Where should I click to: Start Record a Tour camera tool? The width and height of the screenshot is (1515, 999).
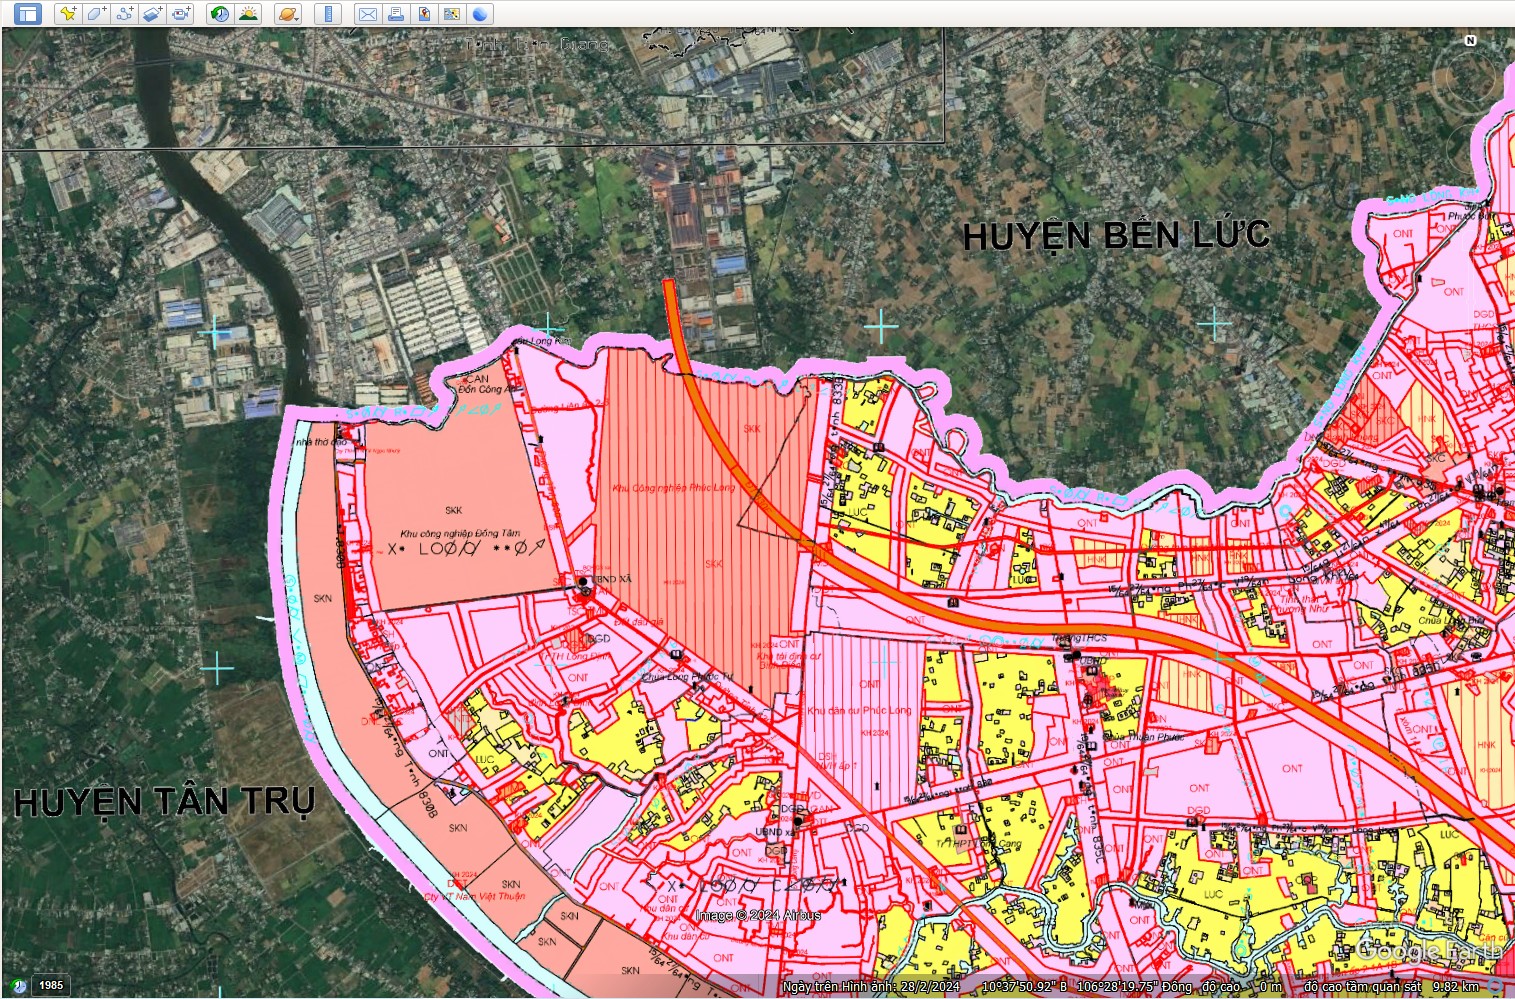click(x=180, y=14)
